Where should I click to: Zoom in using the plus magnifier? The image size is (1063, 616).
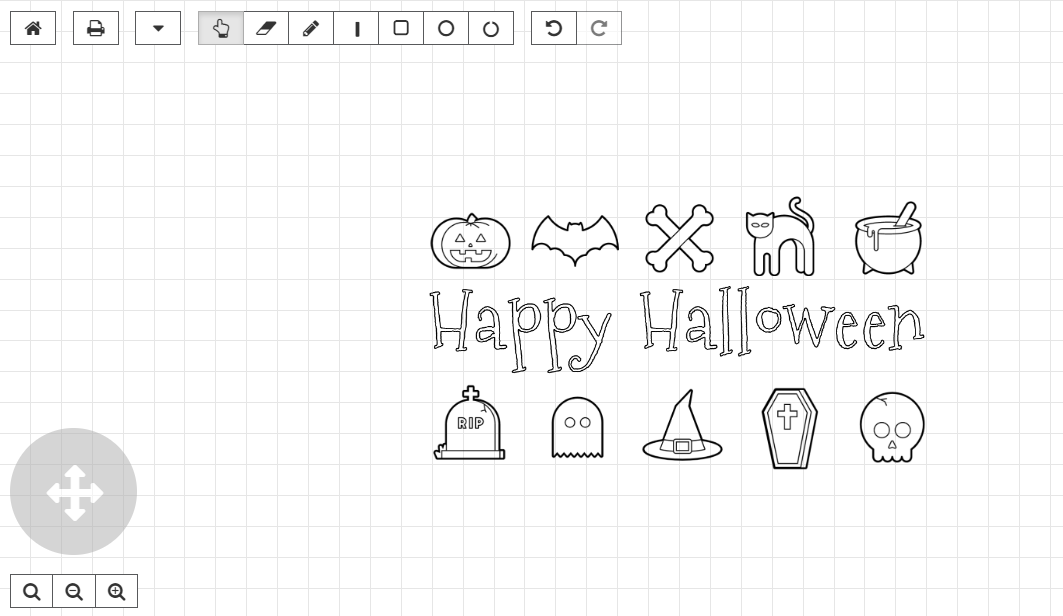(116, 591)
